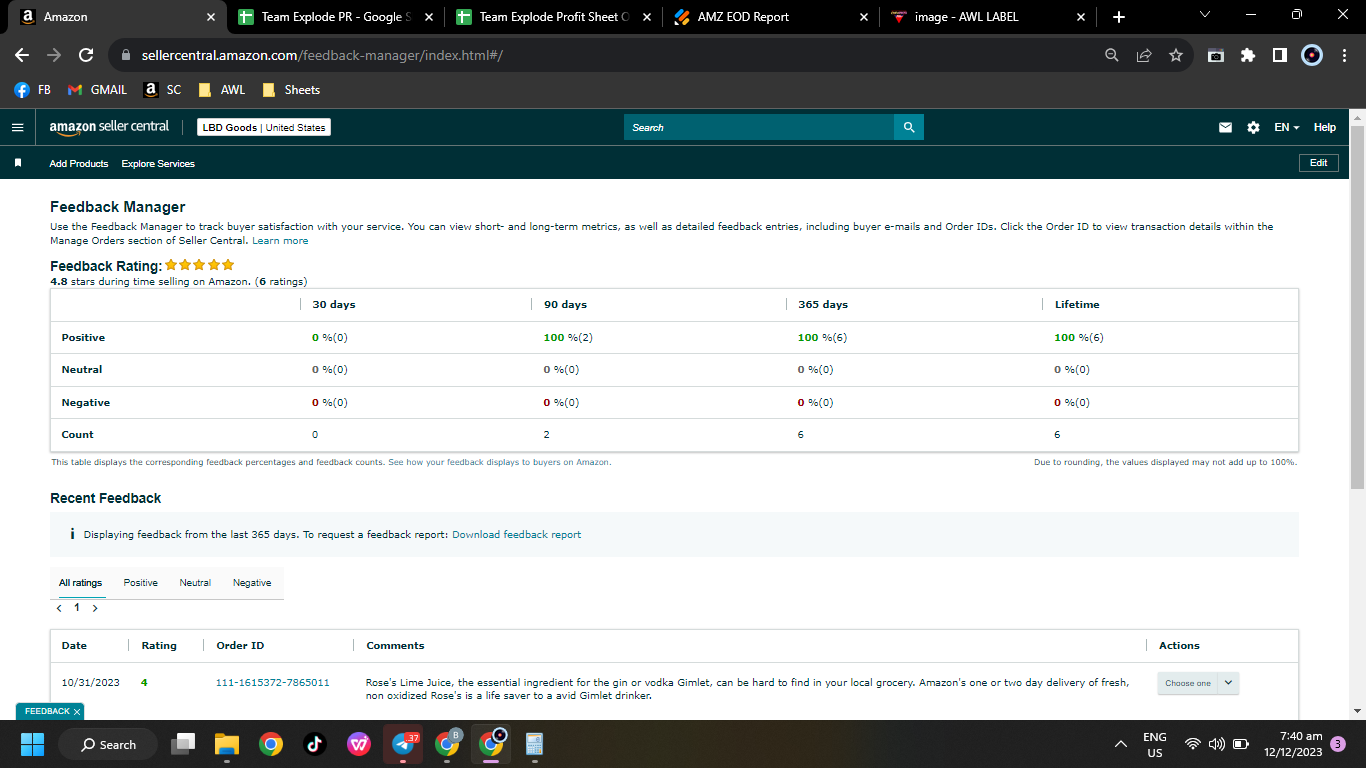
Task: Click the LBD Goods United States account switcher
Action: pyautogui.click(x=264, y=127)
